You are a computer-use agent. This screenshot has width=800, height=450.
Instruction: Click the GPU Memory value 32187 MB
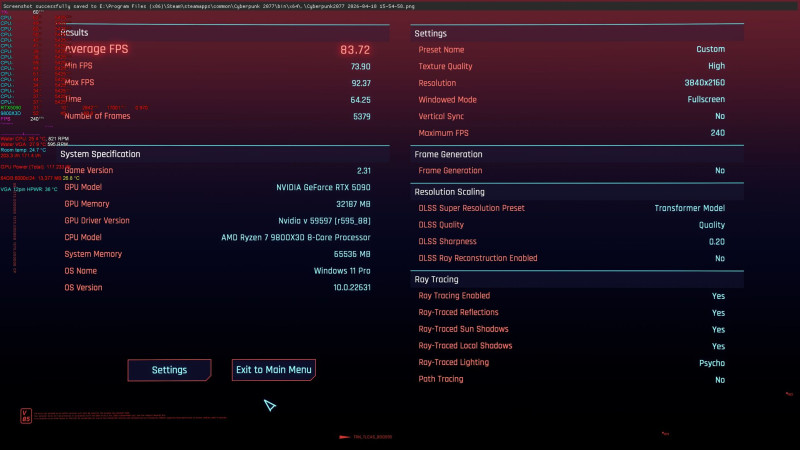point(353,204)
